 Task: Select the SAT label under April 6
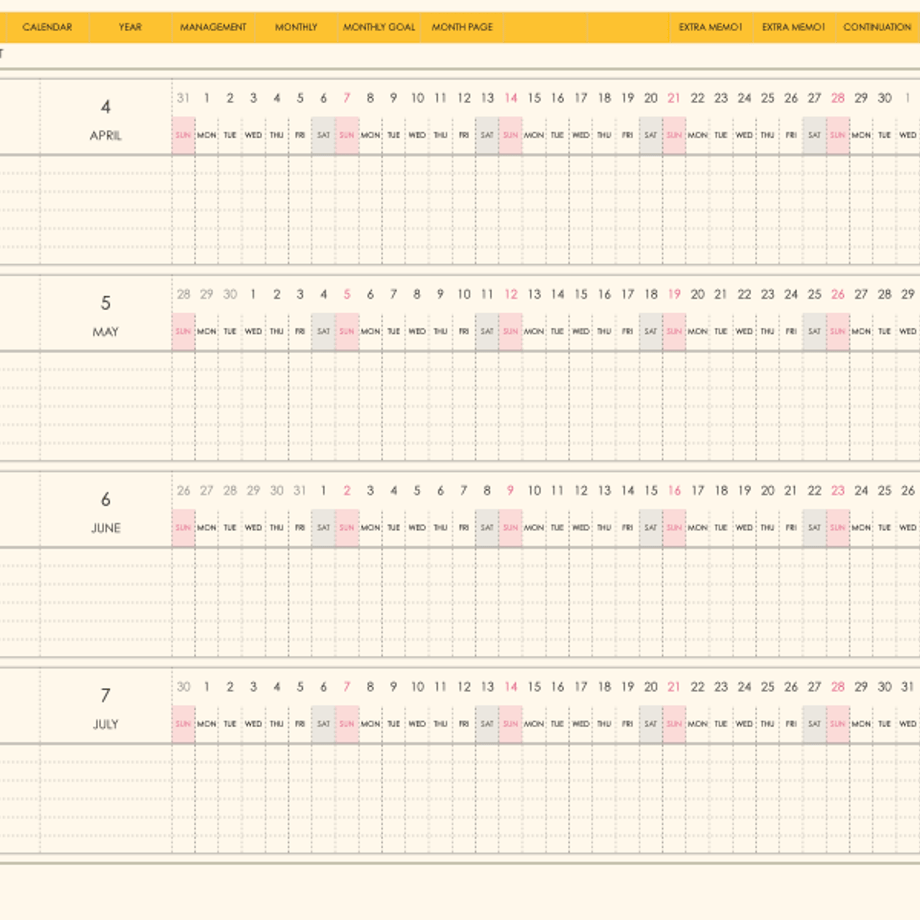(323, 135)
